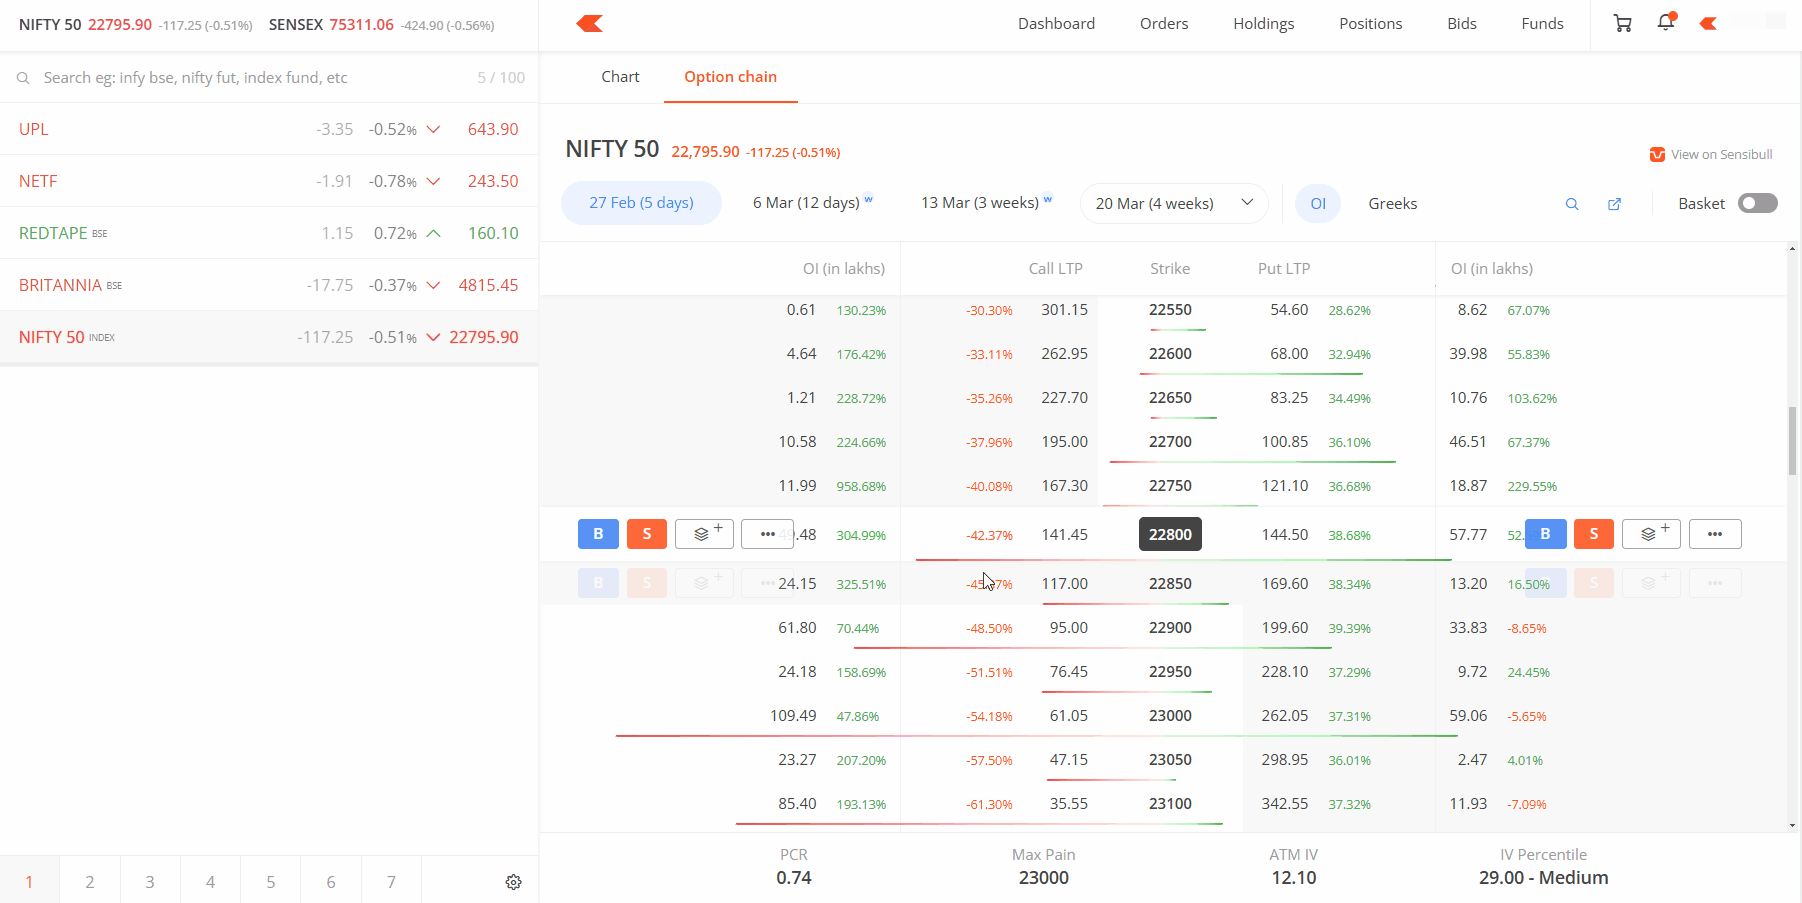
Task: Click SENSEX in the top ticker
Action: pos(295,24)
